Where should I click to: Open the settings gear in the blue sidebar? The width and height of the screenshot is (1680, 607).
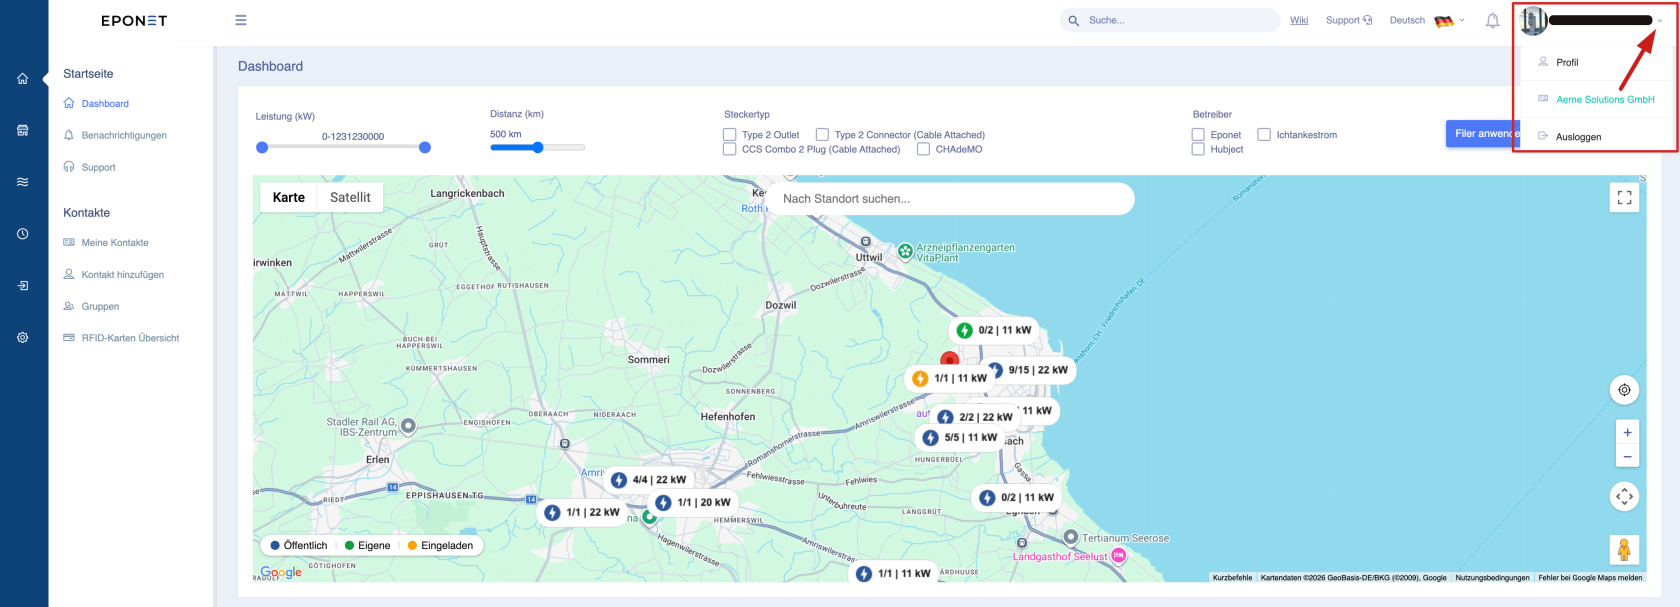click(22, 338)
